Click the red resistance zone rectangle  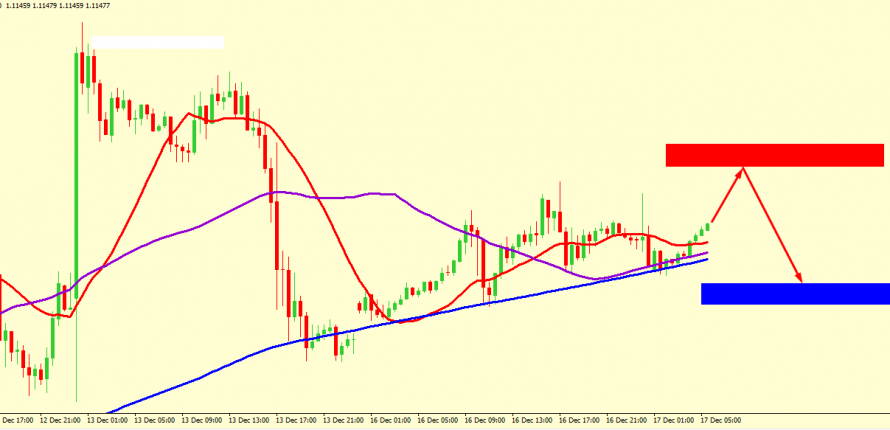pyautogui.click(x=774, y=155)
